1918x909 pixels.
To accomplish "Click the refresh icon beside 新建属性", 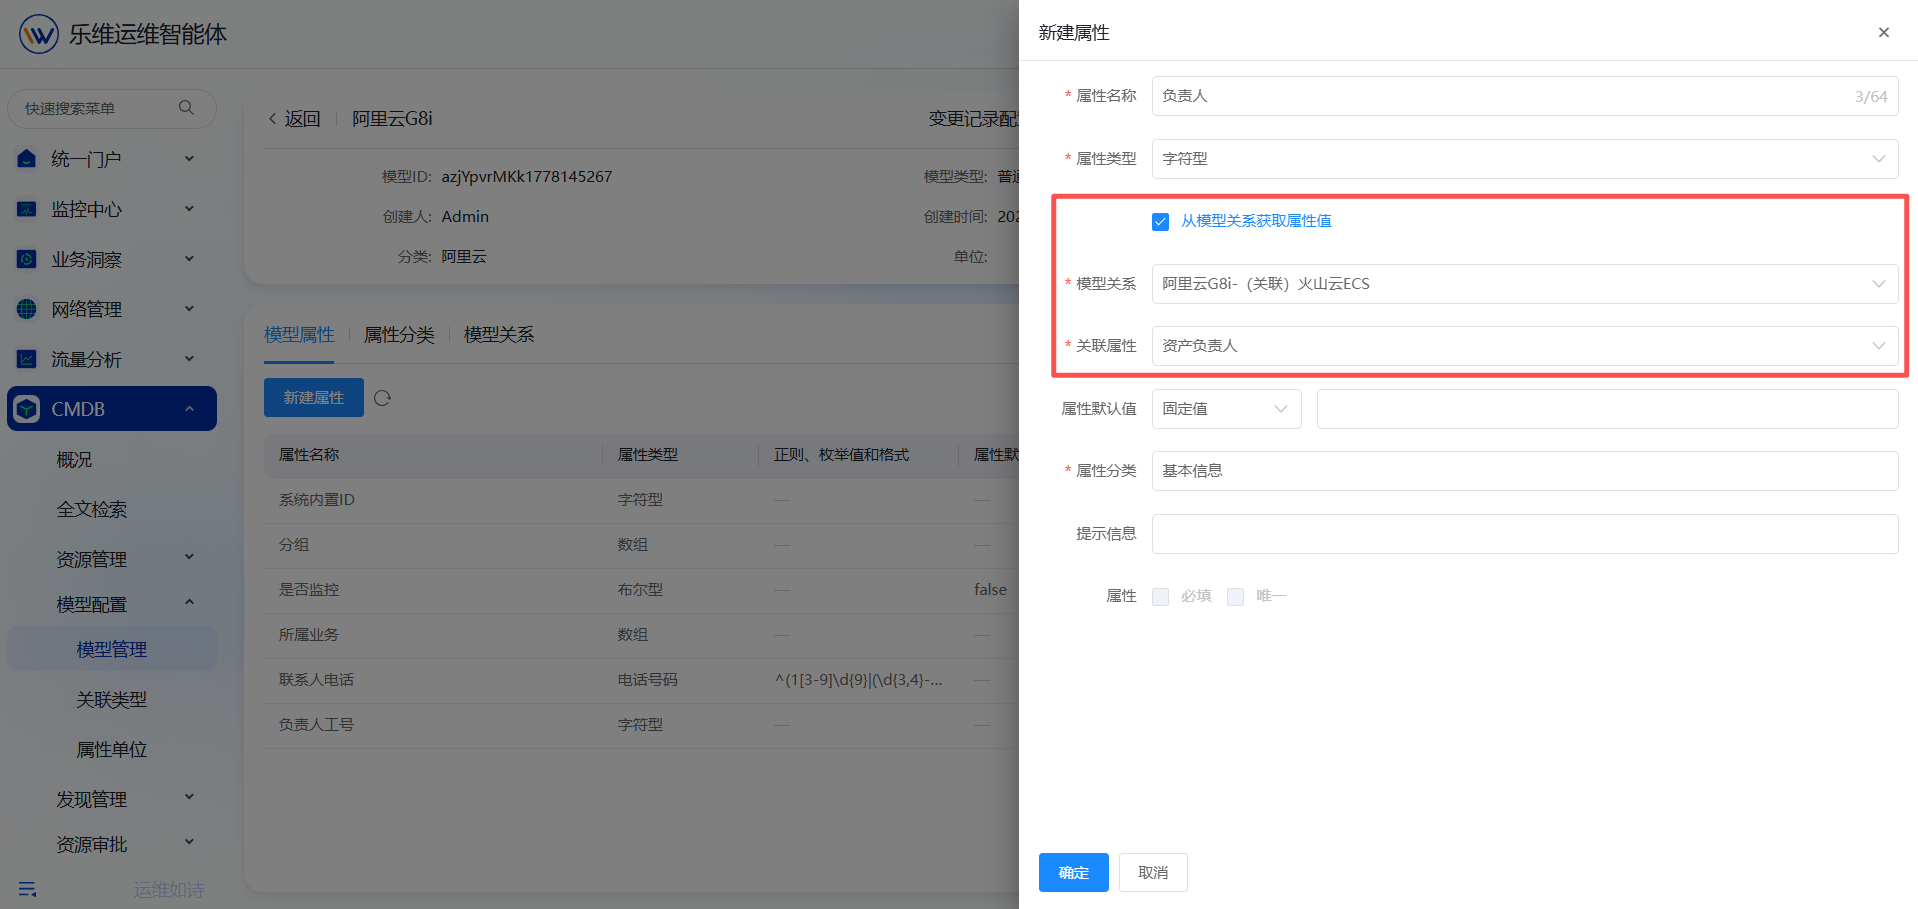I will coord(382,398).
